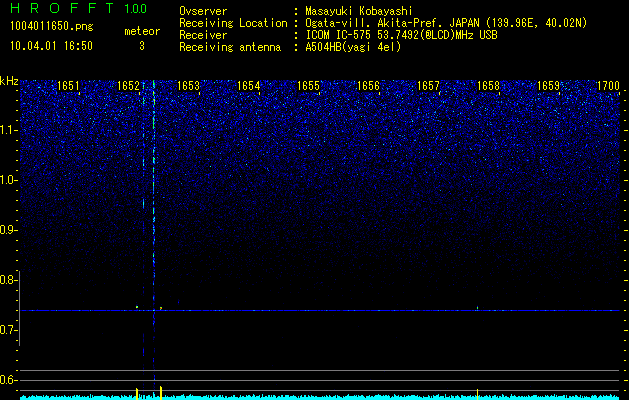Click the 1700 time axis label

tap(608, 86)
